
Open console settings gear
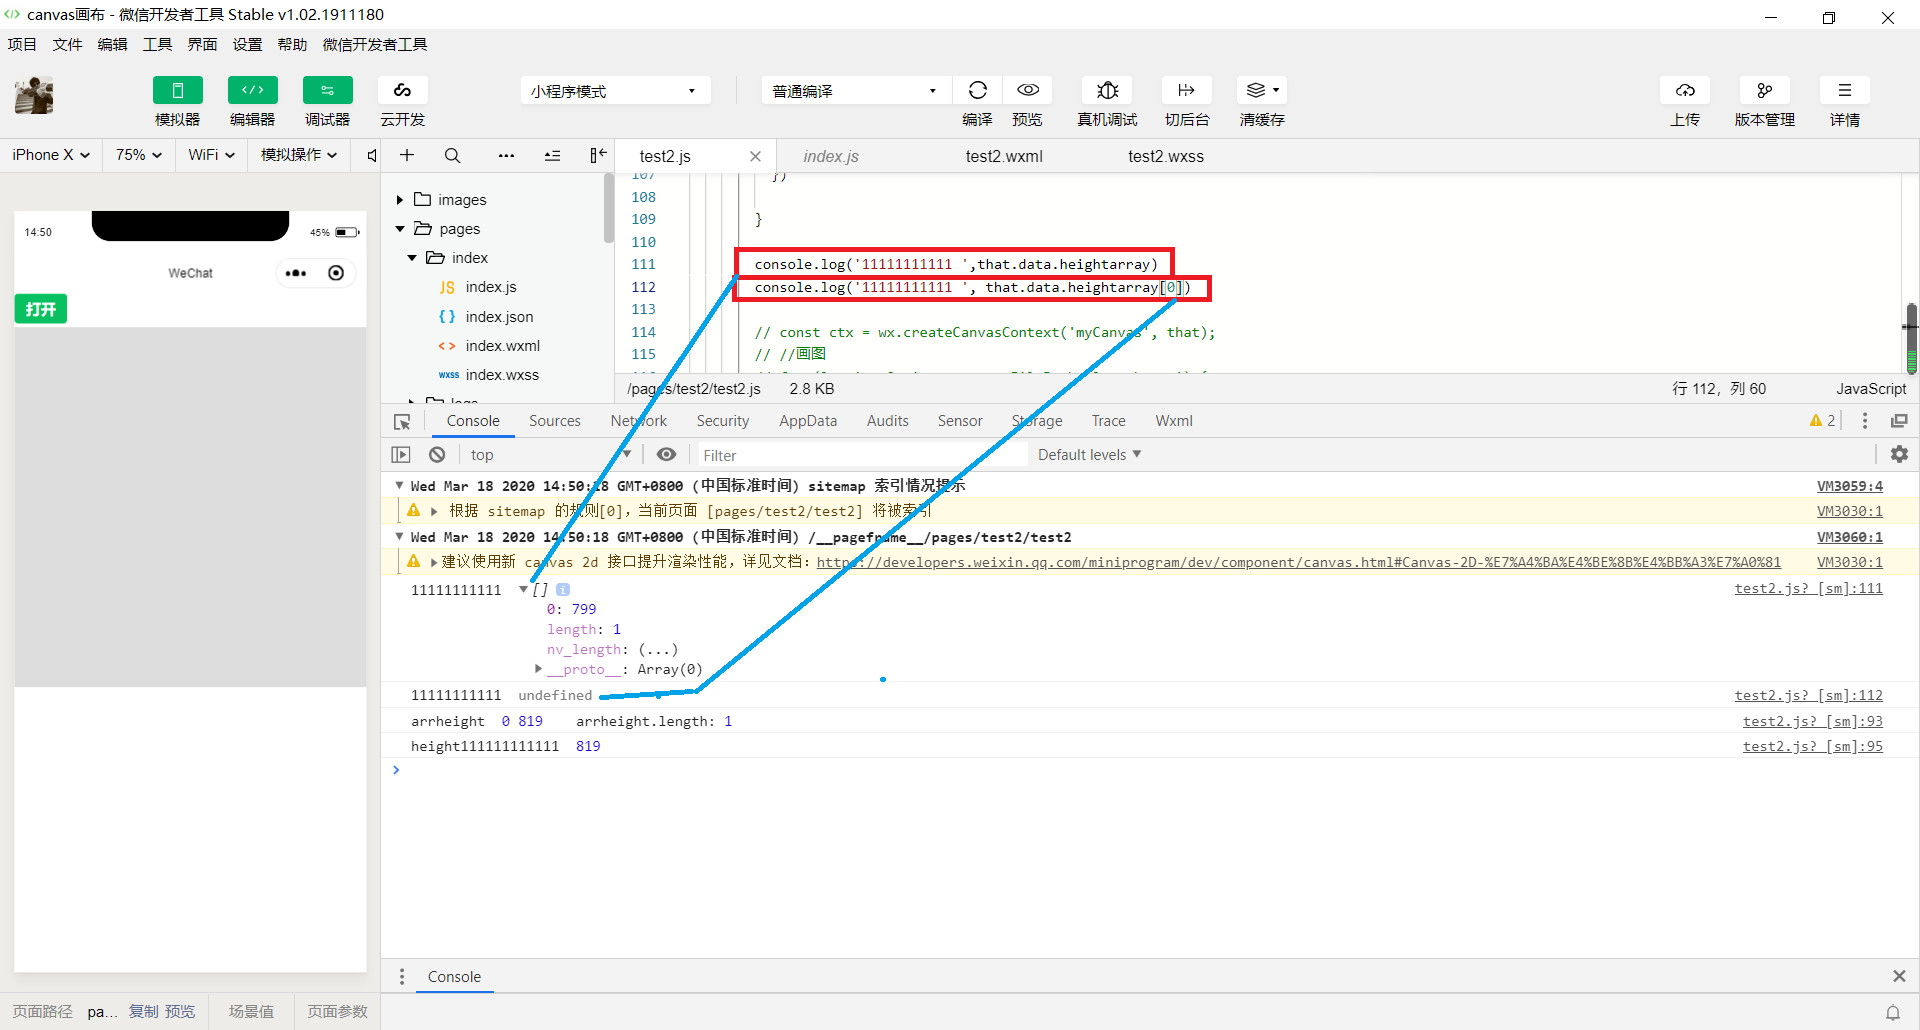[x=1899, y=455]
